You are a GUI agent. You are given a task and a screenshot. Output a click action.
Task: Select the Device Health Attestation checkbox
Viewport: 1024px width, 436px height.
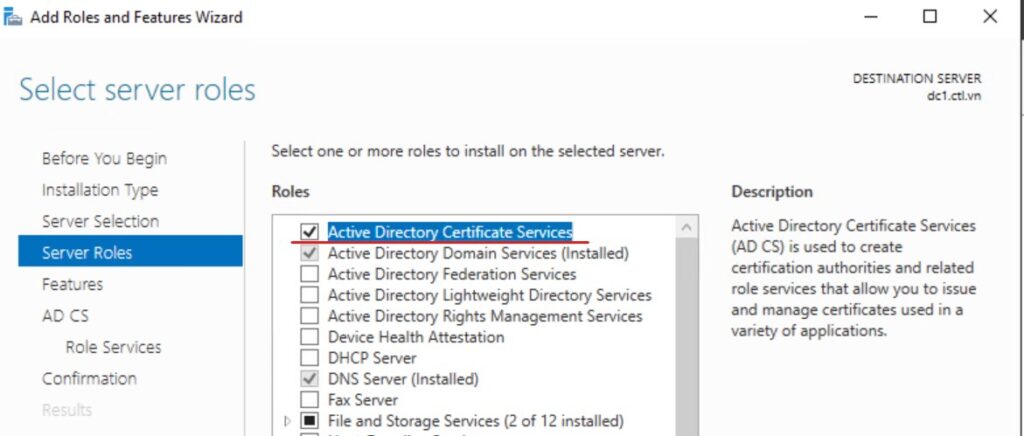coord(310,337)
